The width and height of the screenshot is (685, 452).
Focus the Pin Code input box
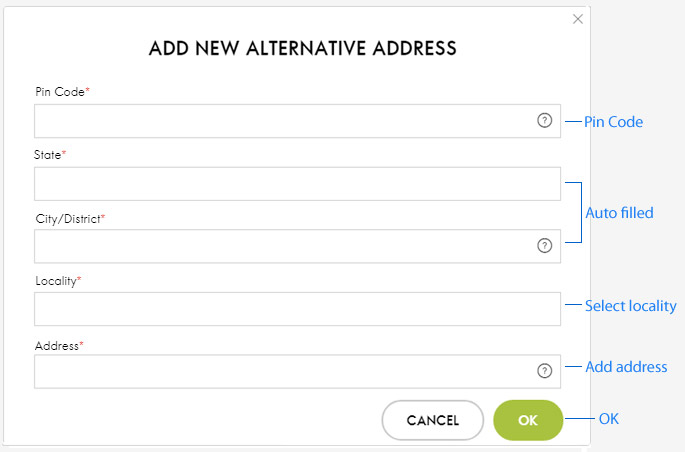297,121
